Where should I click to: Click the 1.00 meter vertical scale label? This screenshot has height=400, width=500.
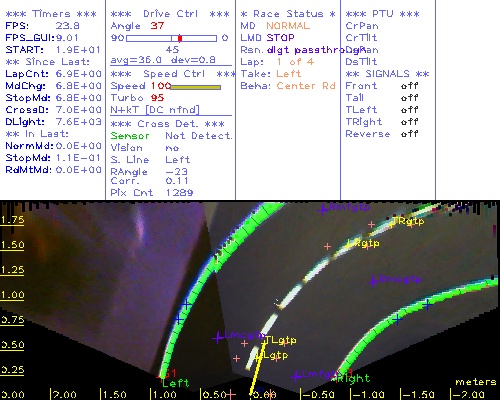tap(12, 295)
